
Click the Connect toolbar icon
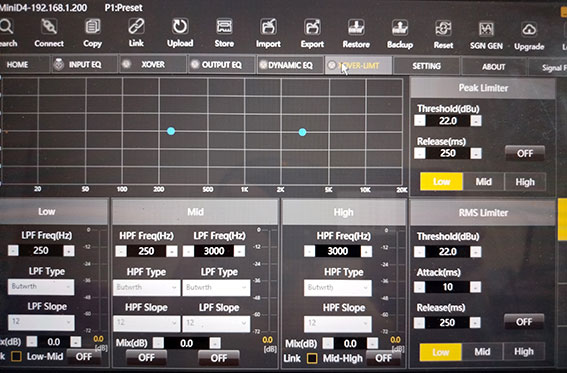coord(49,27)
